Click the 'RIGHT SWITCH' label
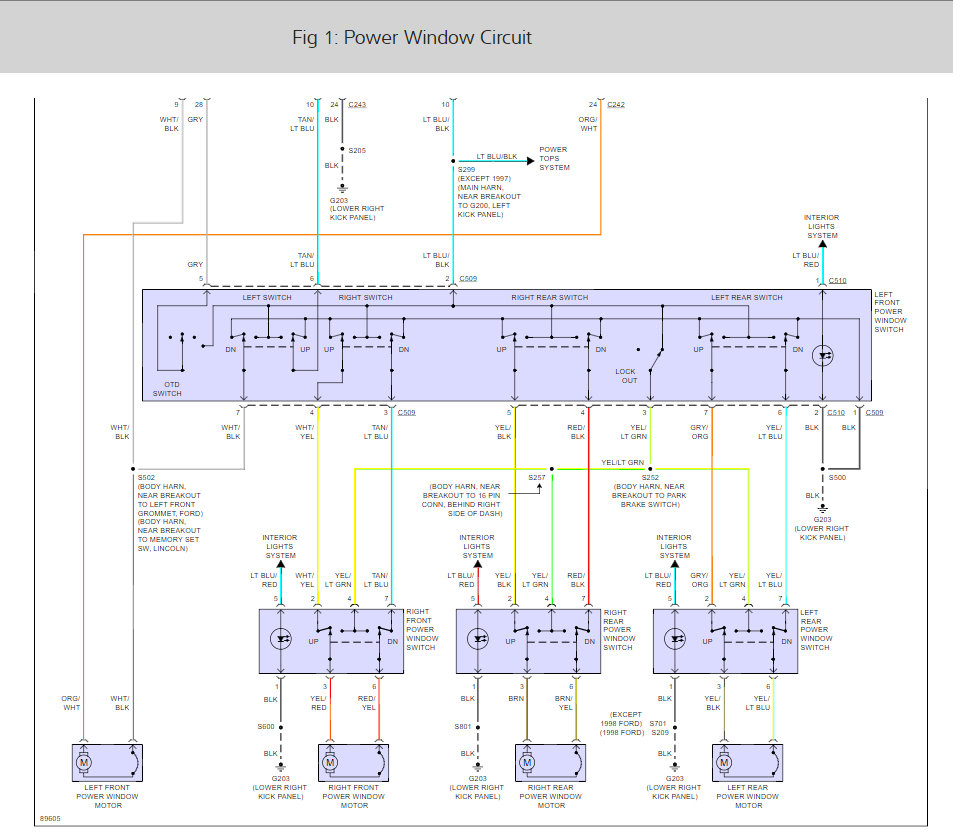 tap(365, 298)
